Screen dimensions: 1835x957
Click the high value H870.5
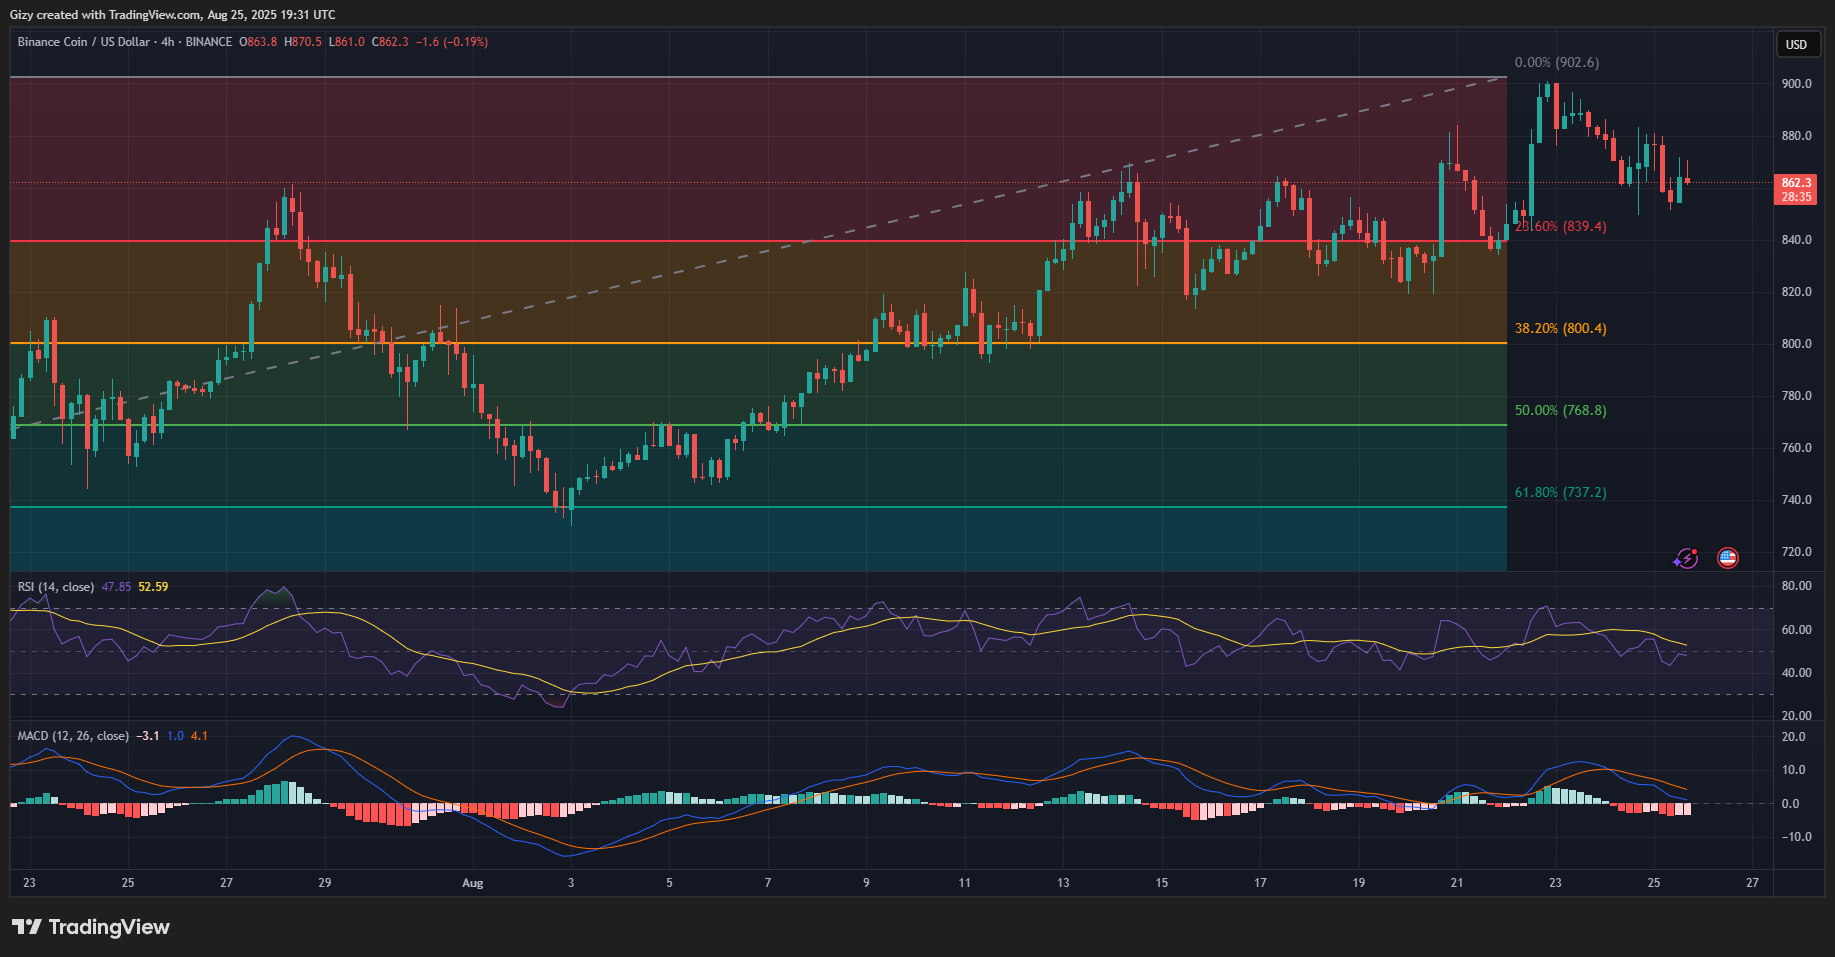[303, 42]
